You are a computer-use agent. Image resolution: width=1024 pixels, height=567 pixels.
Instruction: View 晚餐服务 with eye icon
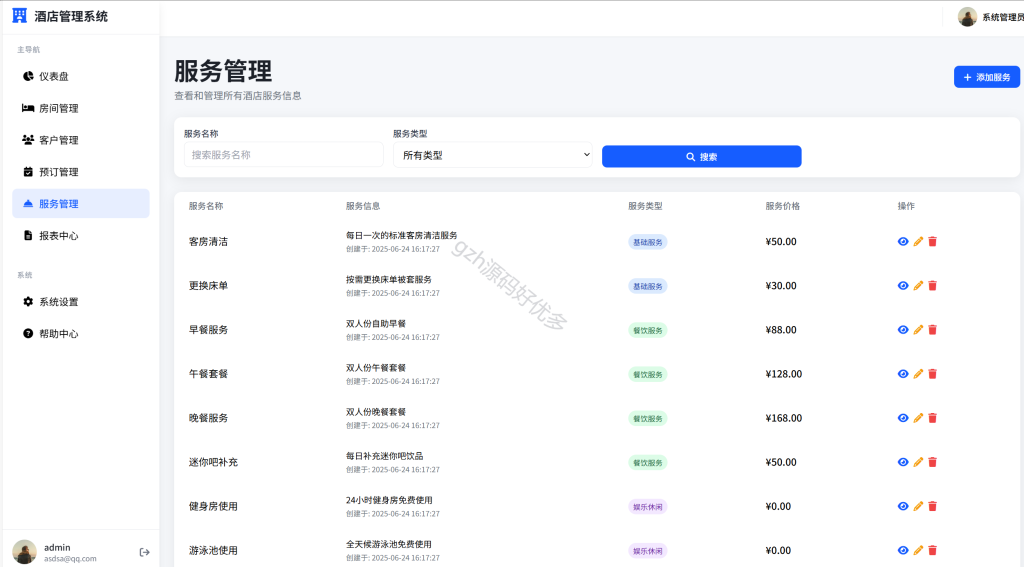(x=903, y=418)
